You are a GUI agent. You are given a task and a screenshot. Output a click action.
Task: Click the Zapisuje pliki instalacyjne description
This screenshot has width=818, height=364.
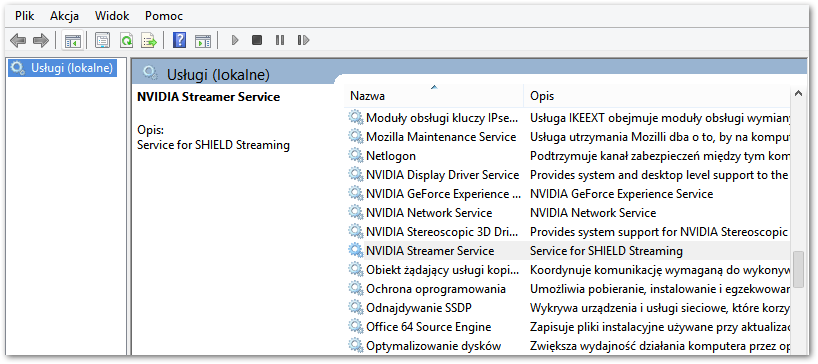tap(660, 327)
